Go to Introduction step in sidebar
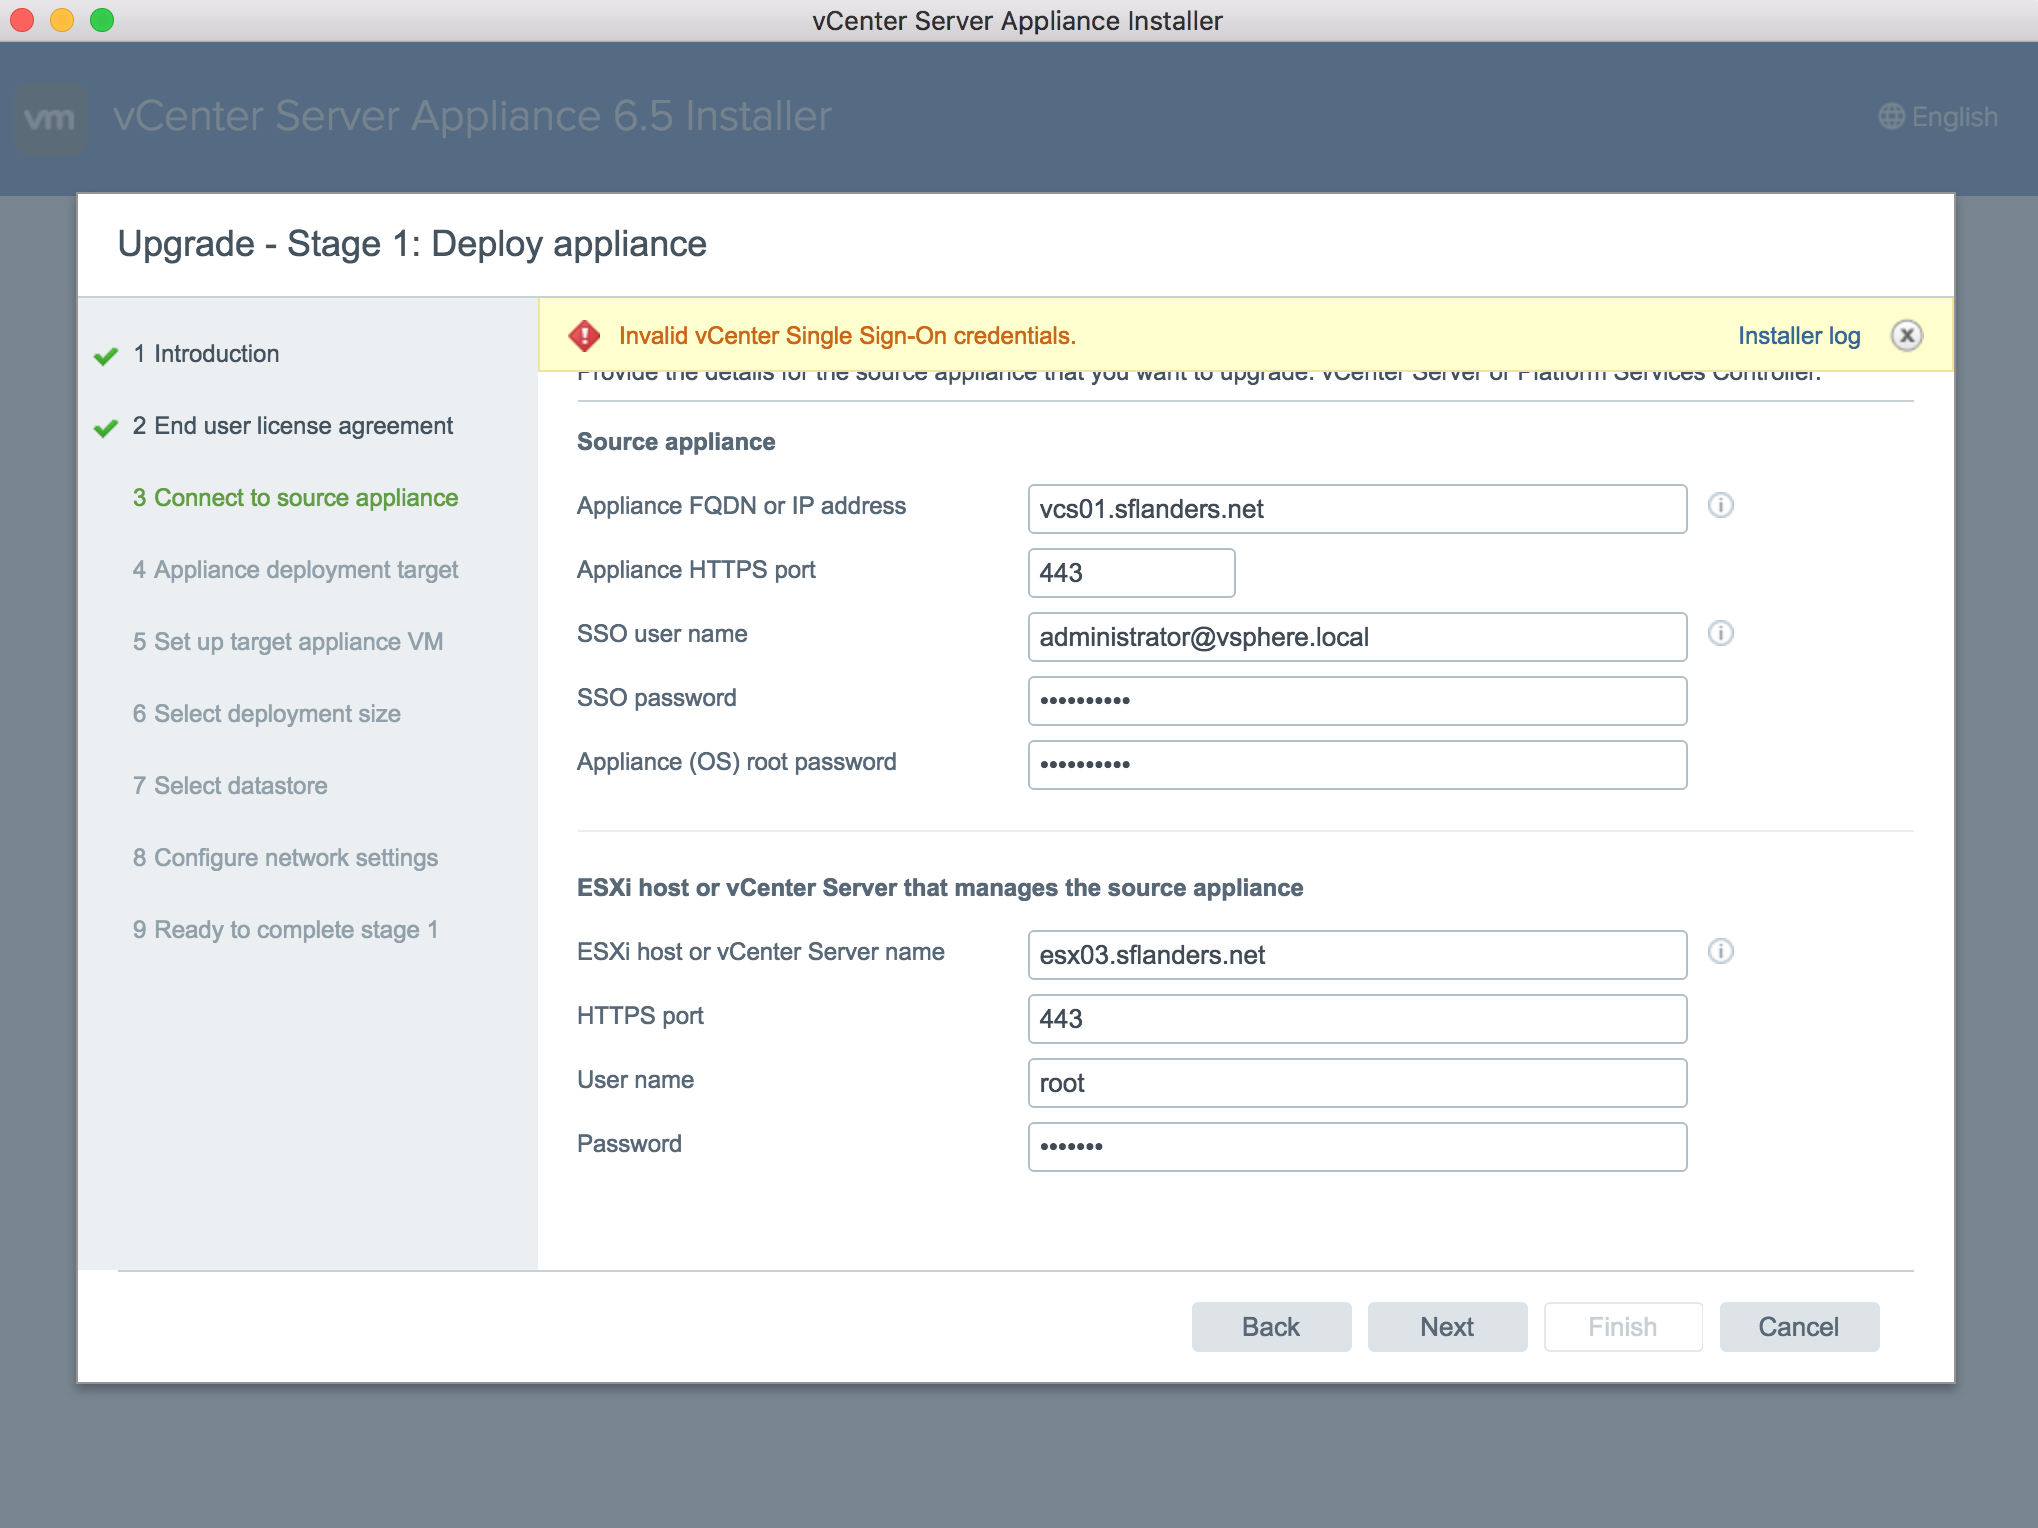The image size is (2038, 1528). (216, 354)
